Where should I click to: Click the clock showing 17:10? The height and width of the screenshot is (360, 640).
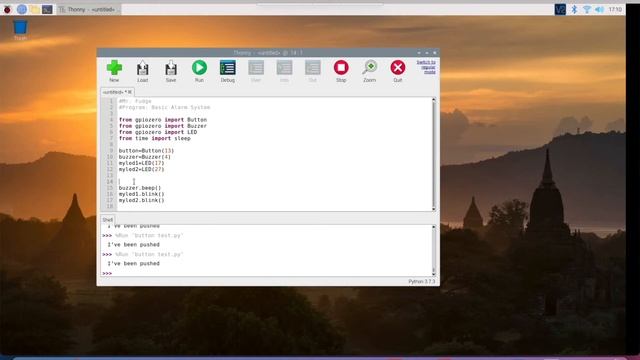pos(615,9)
